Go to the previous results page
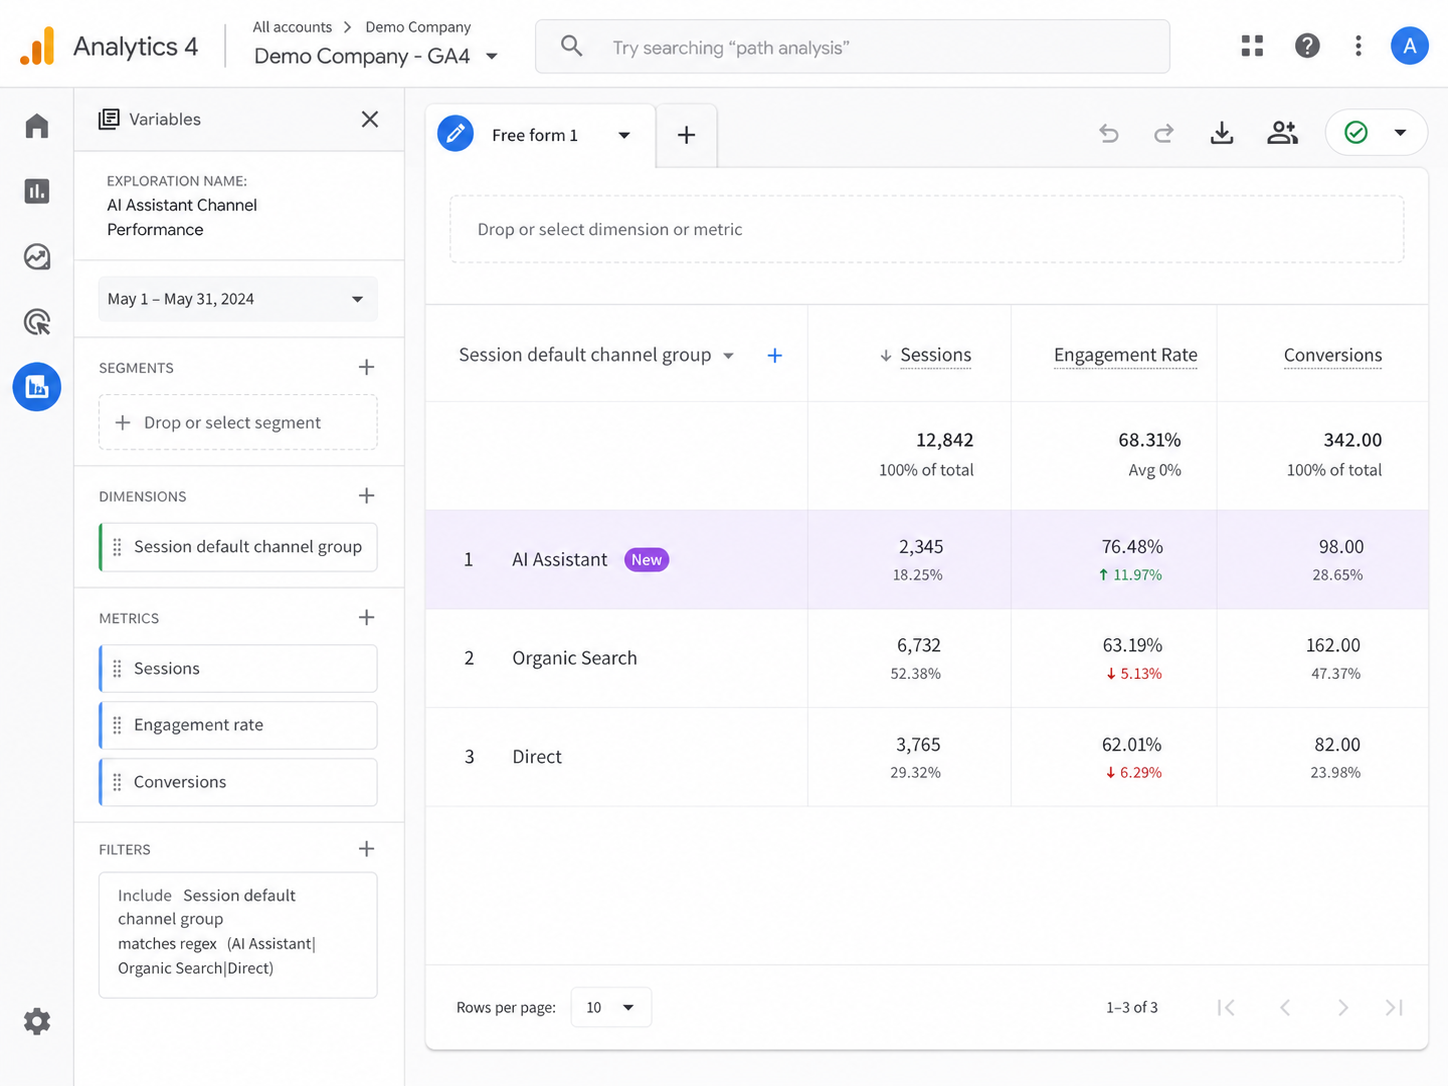This screenshot has width=1448, height=1086. pyautogui.click(x=1285, y=1007)
